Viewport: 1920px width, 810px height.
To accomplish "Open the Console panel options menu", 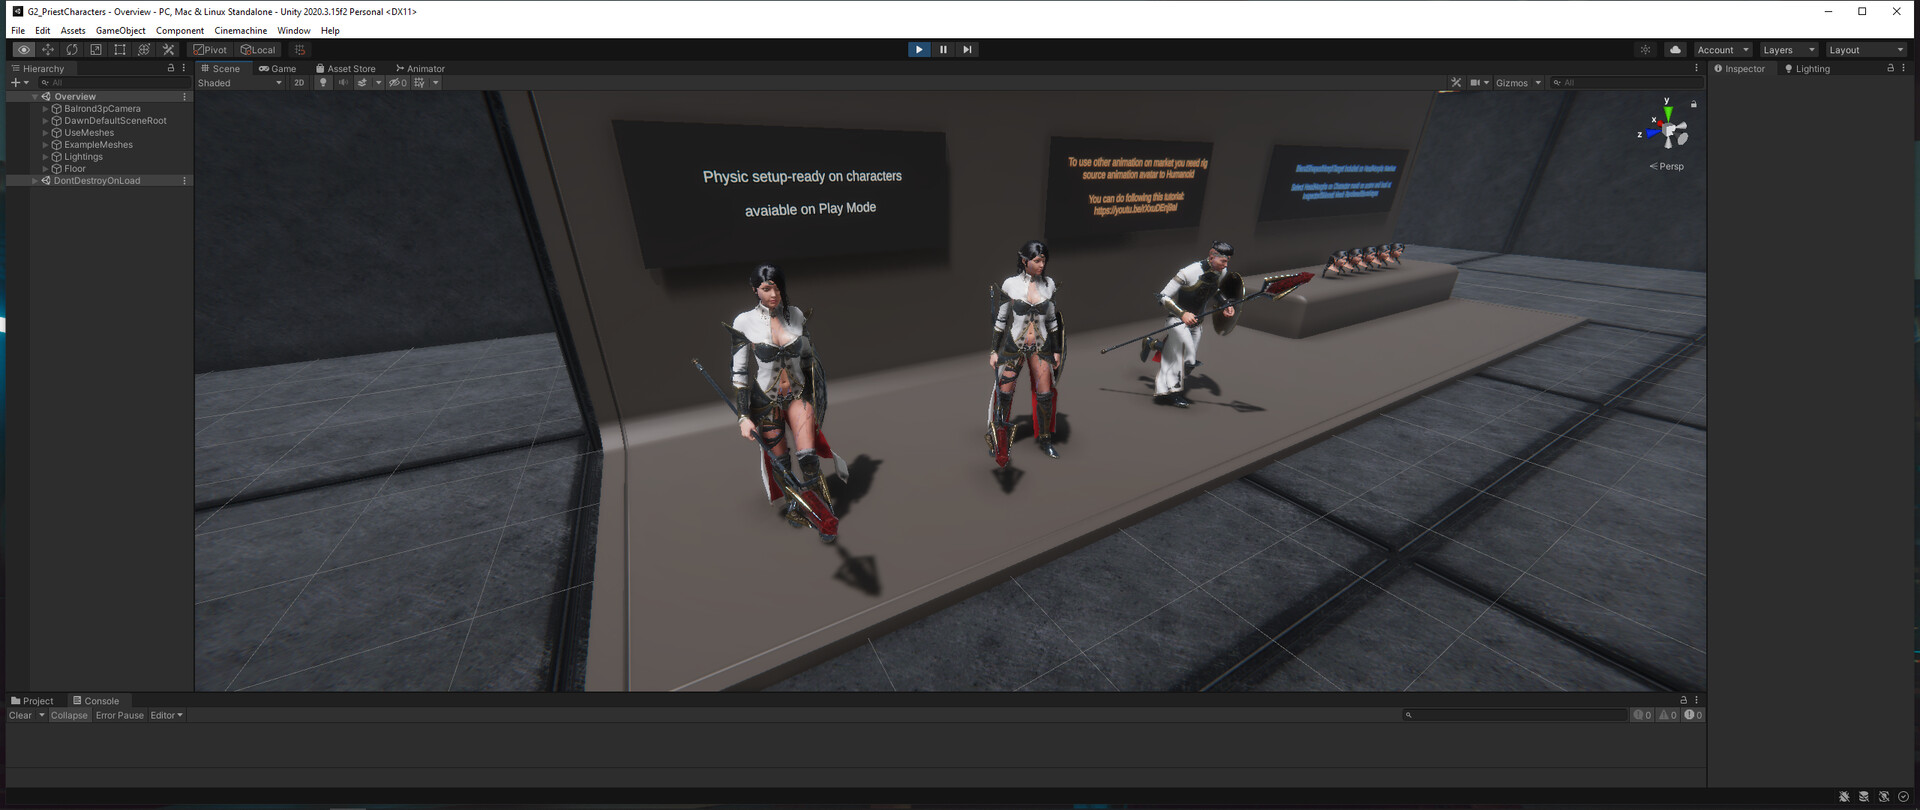I will pos(1696,700).
